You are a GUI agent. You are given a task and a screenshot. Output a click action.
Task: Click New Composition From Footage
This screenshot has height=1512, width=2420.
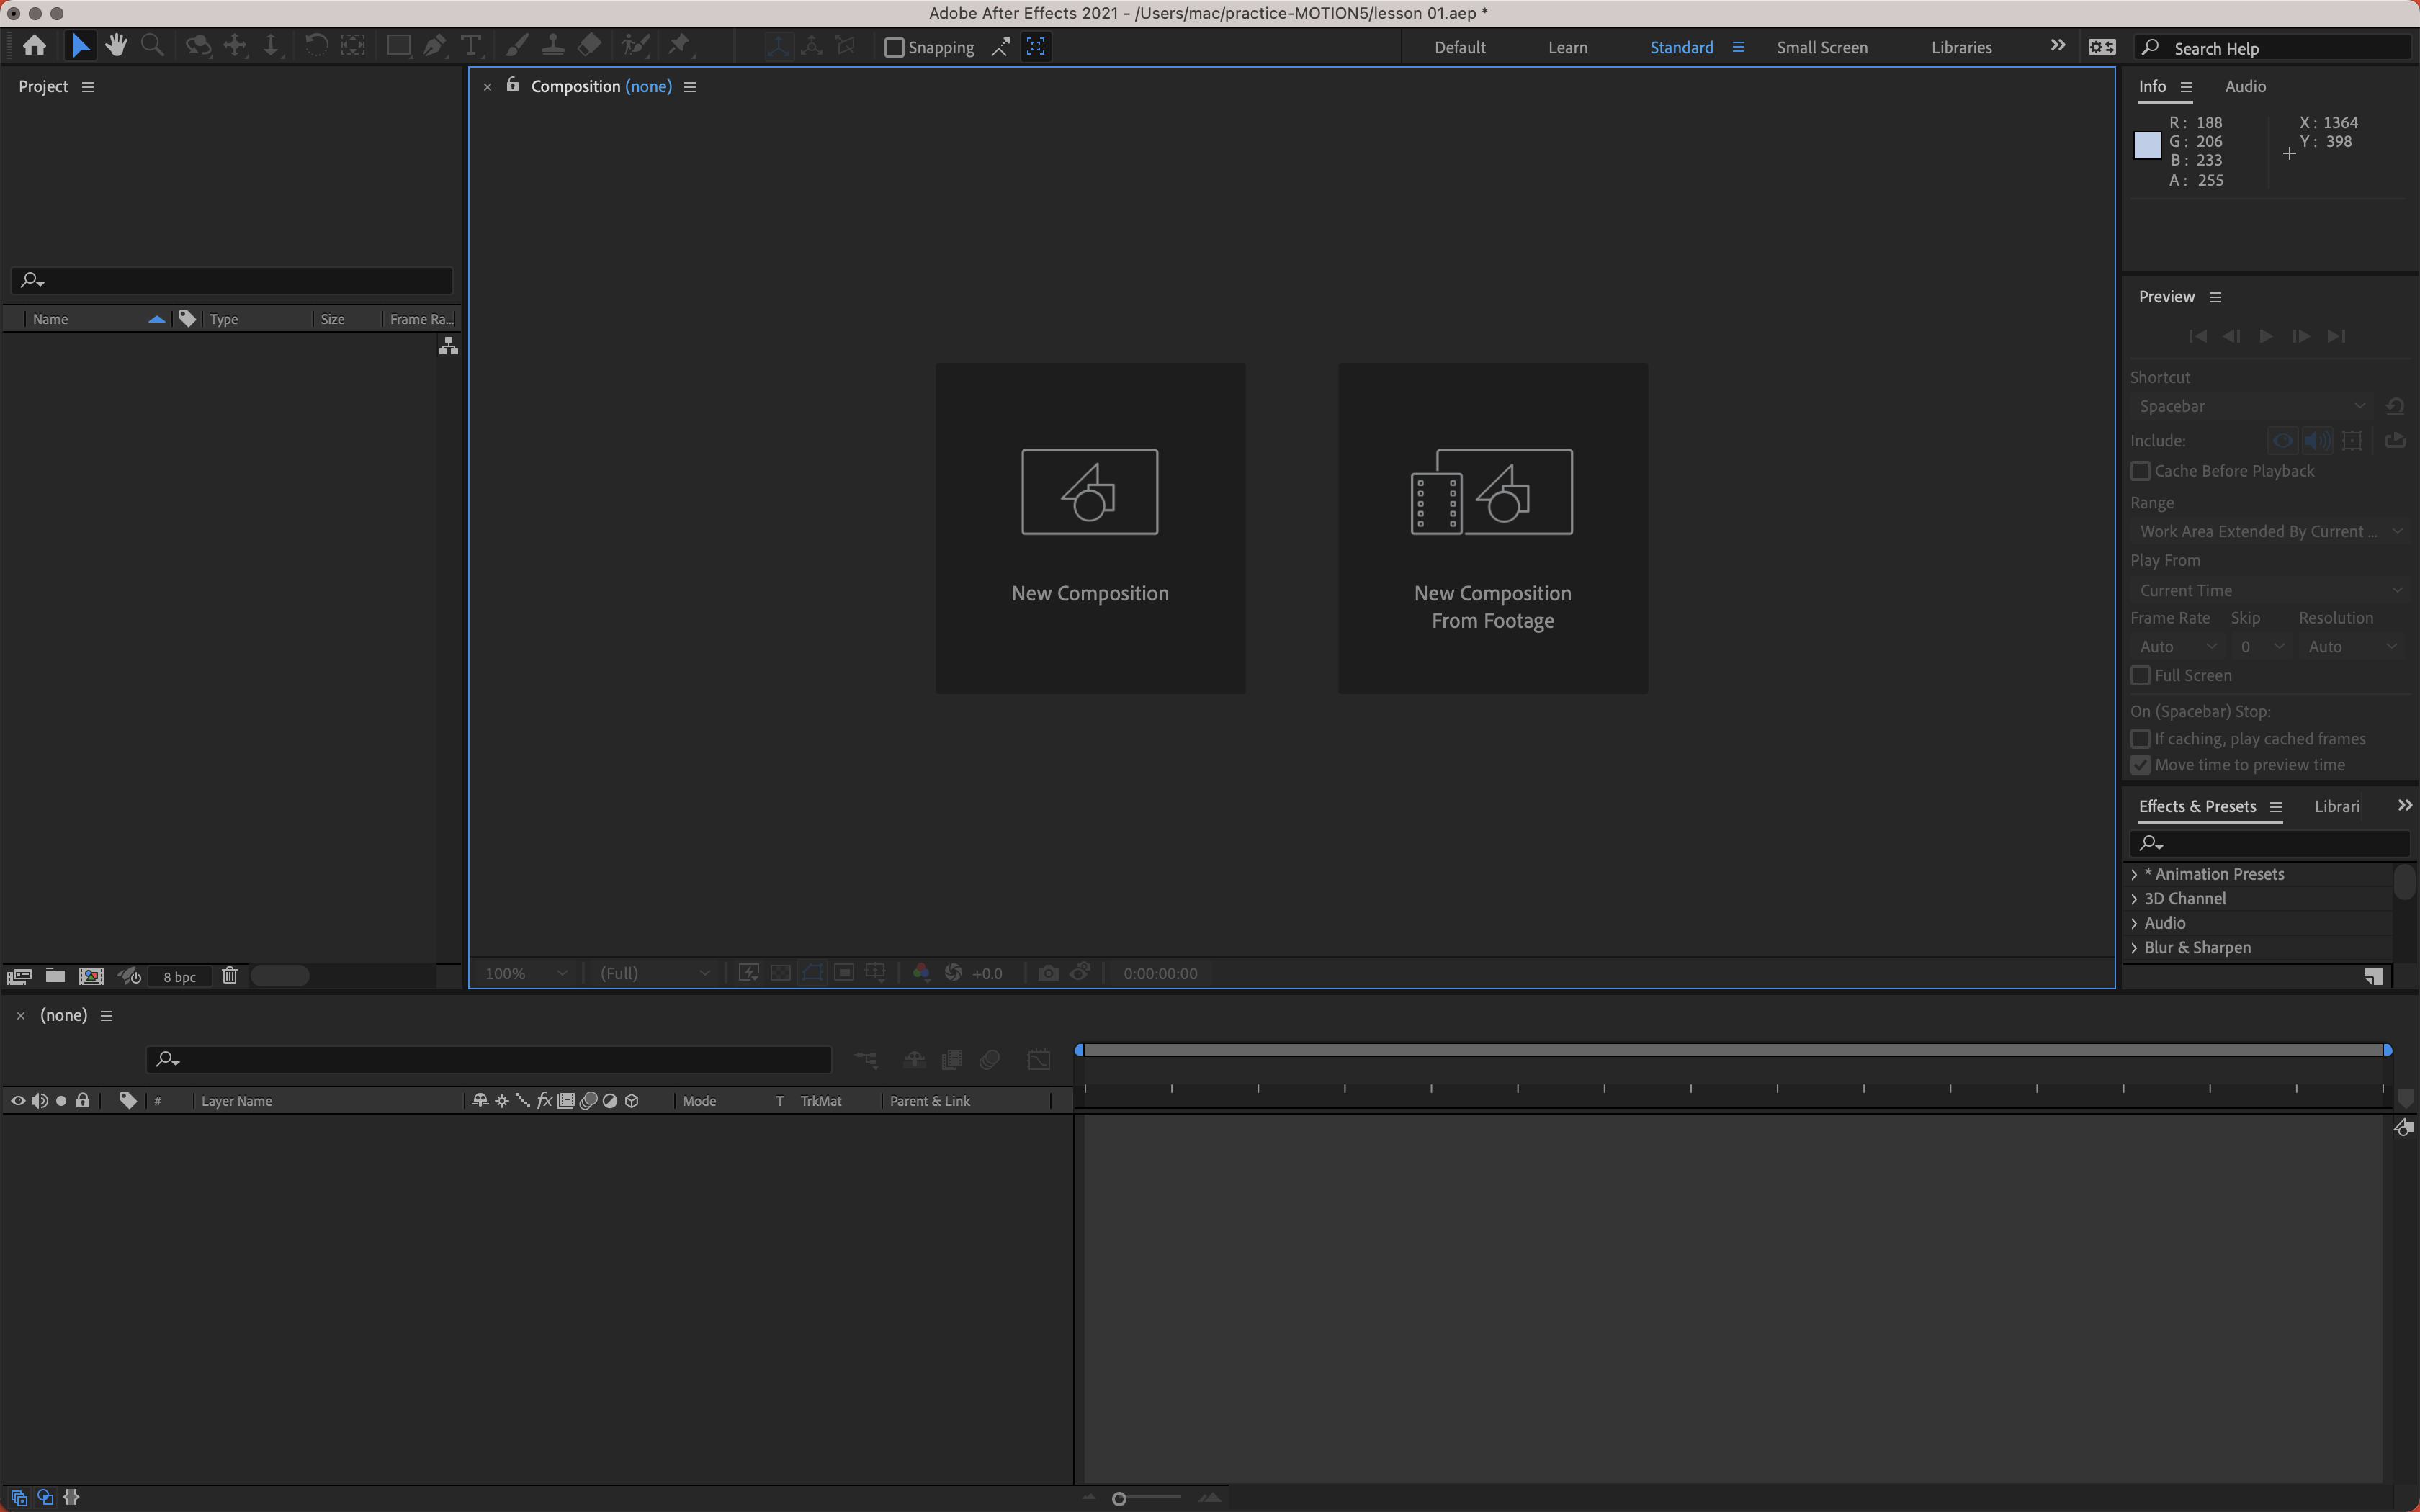pos(1492,528)
